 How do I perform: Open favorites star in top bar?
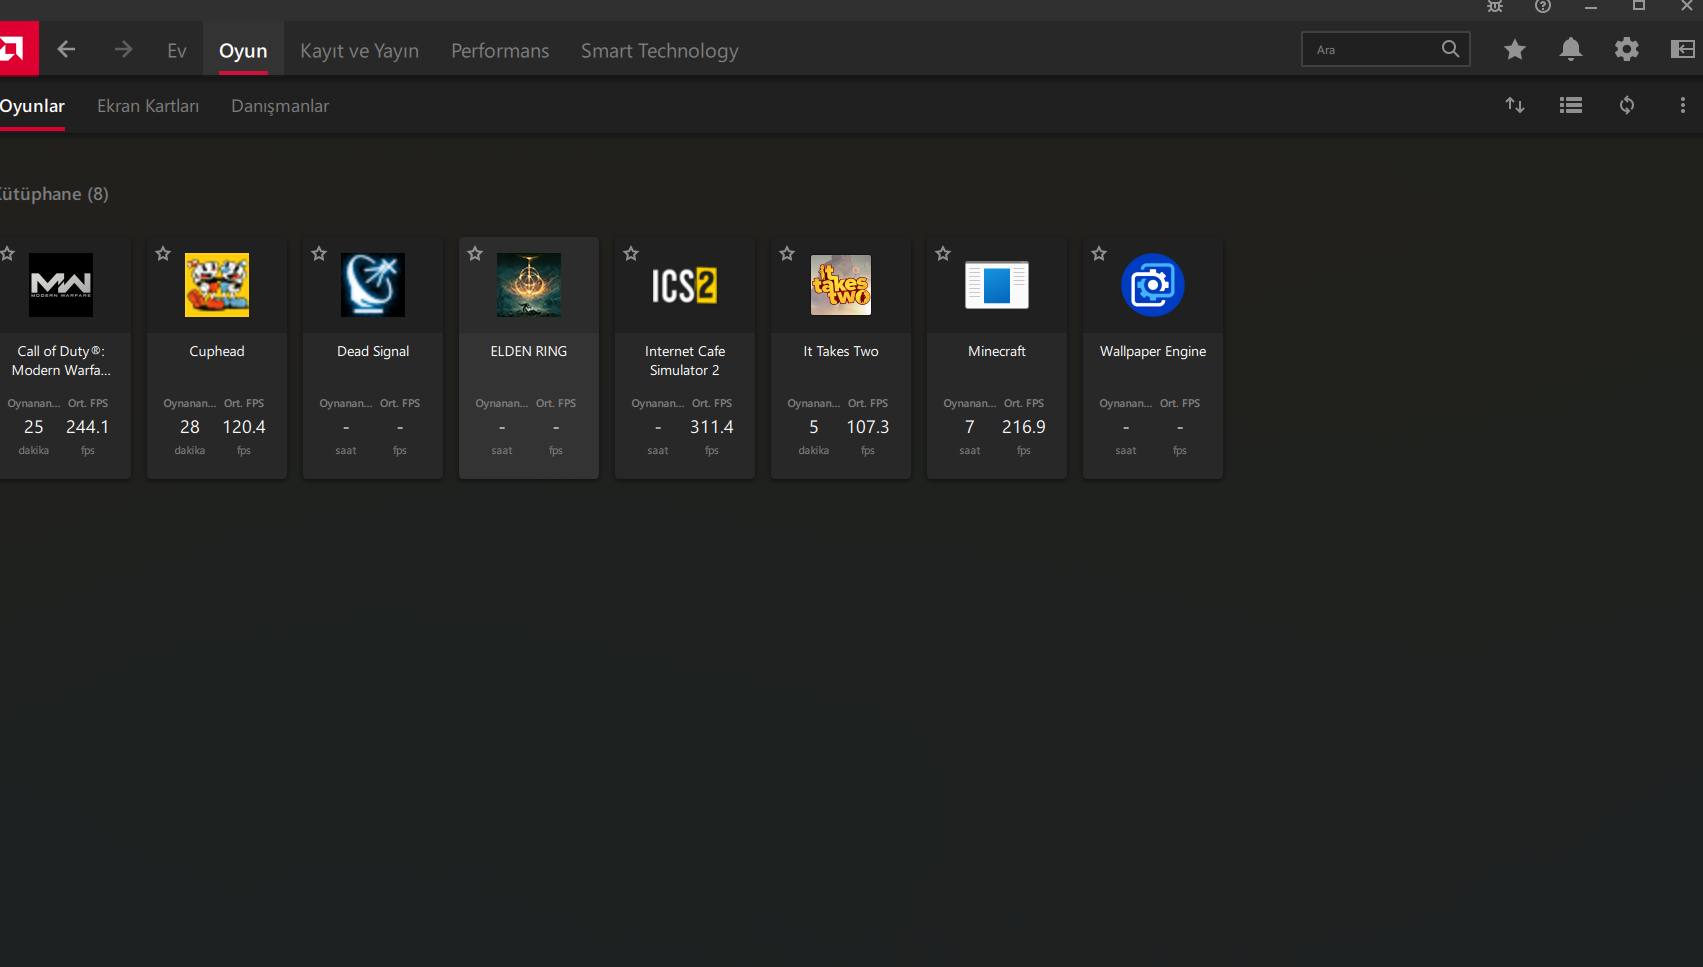coord(1515,49)
